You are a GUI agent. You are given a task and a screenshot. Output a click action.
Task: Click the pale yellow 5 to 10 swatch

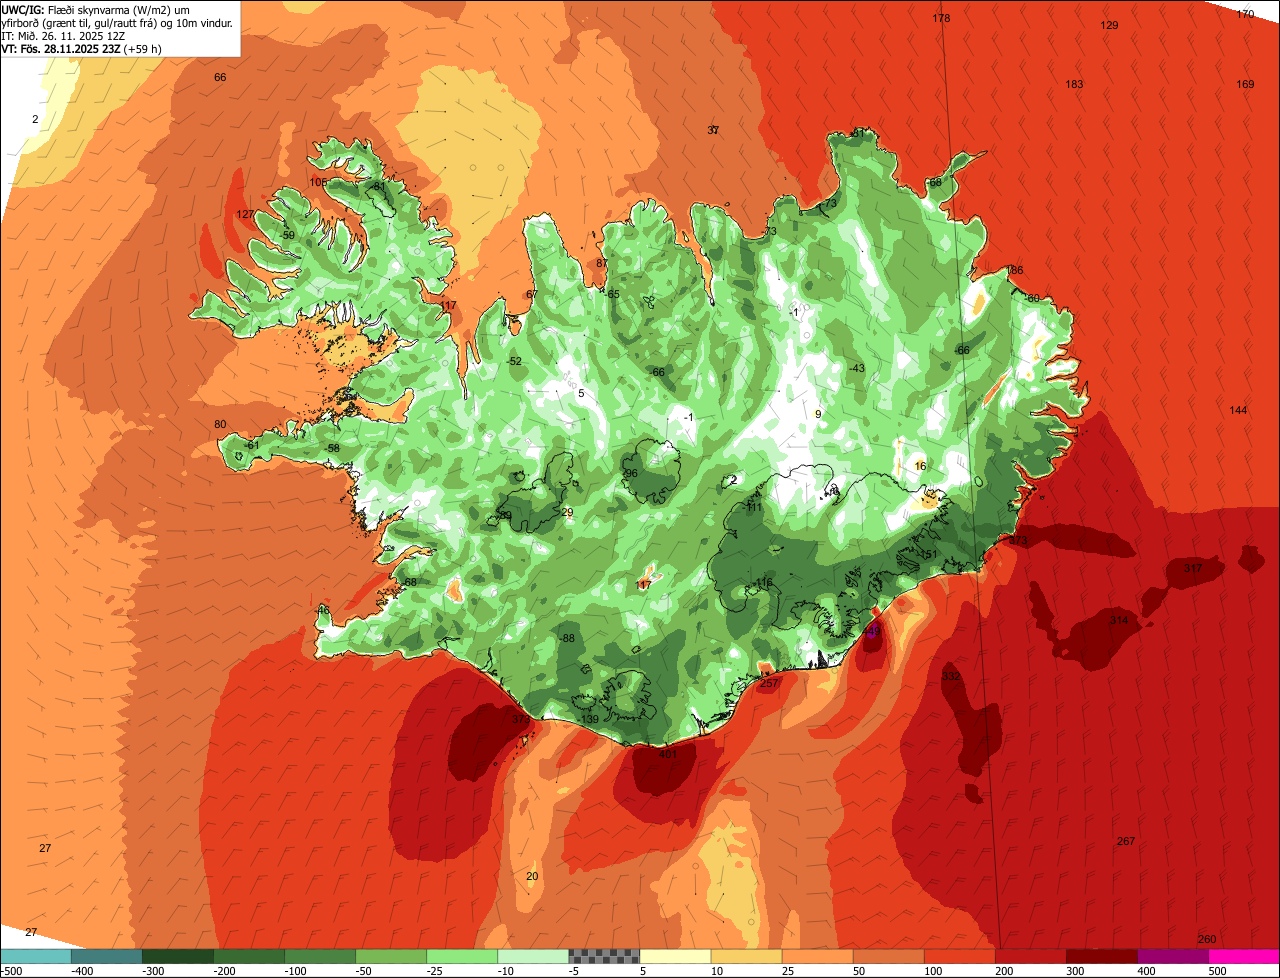pyautogui.click(x=675, y=956)
